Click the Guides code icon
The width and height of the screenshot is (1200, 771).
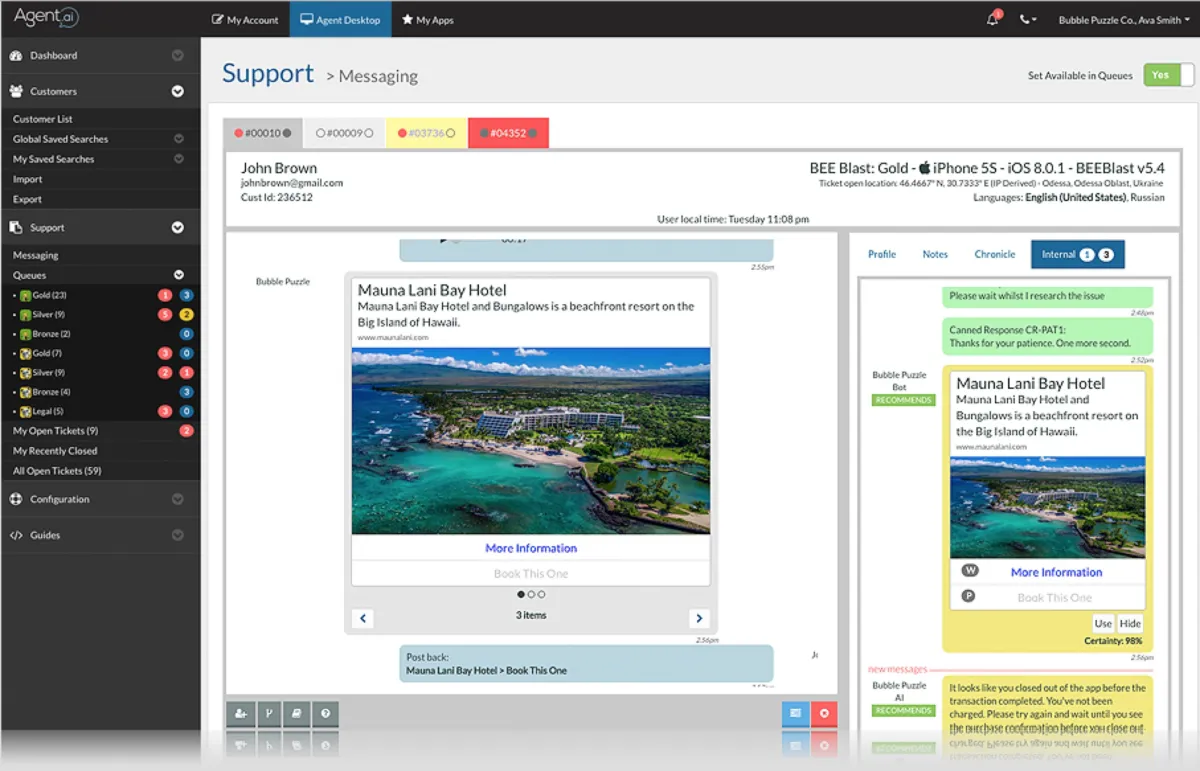(x=16, y=535)
